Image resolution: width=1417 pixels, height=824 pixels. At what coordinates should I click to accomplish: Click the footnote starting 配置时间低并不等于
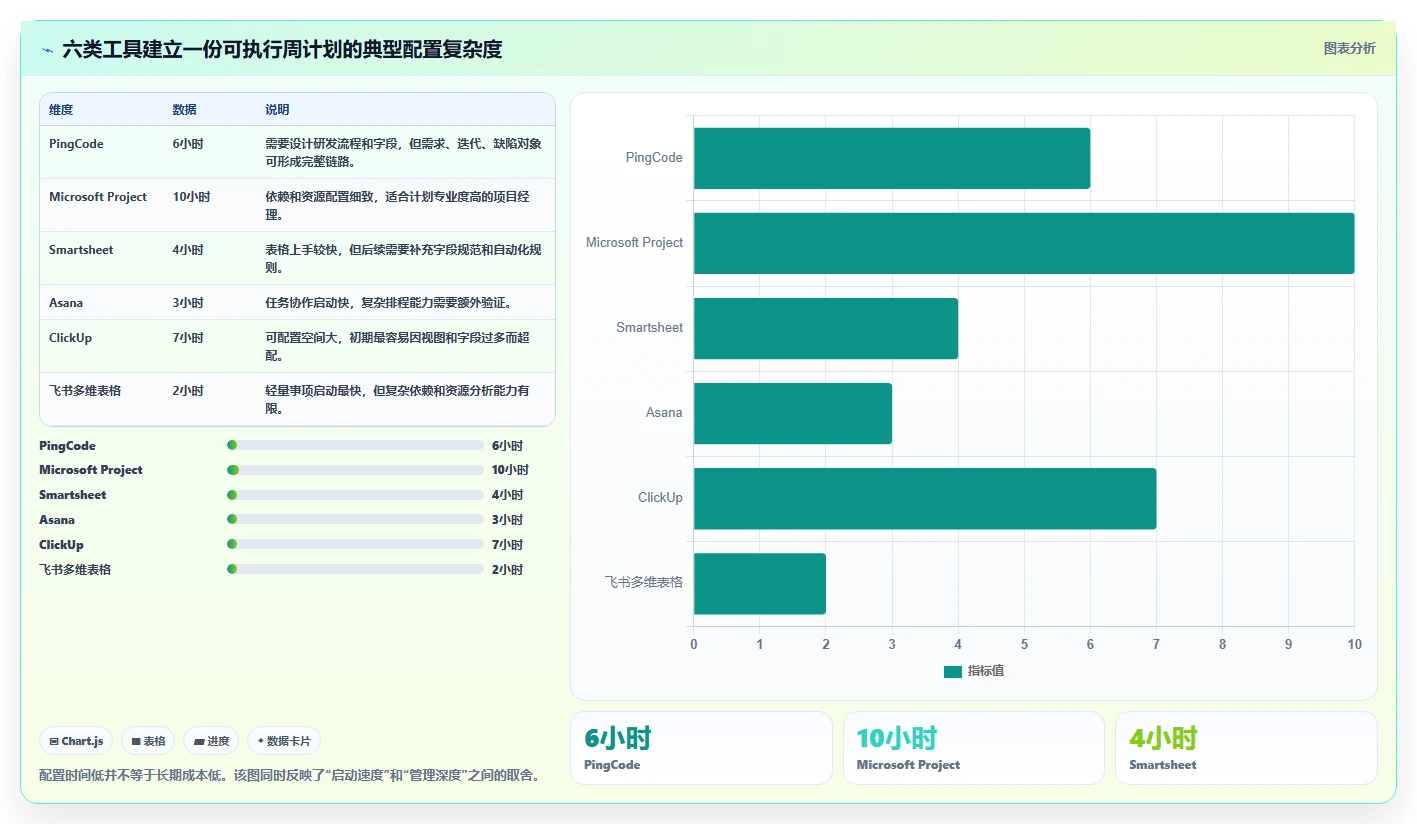click(x=290, y=775)
